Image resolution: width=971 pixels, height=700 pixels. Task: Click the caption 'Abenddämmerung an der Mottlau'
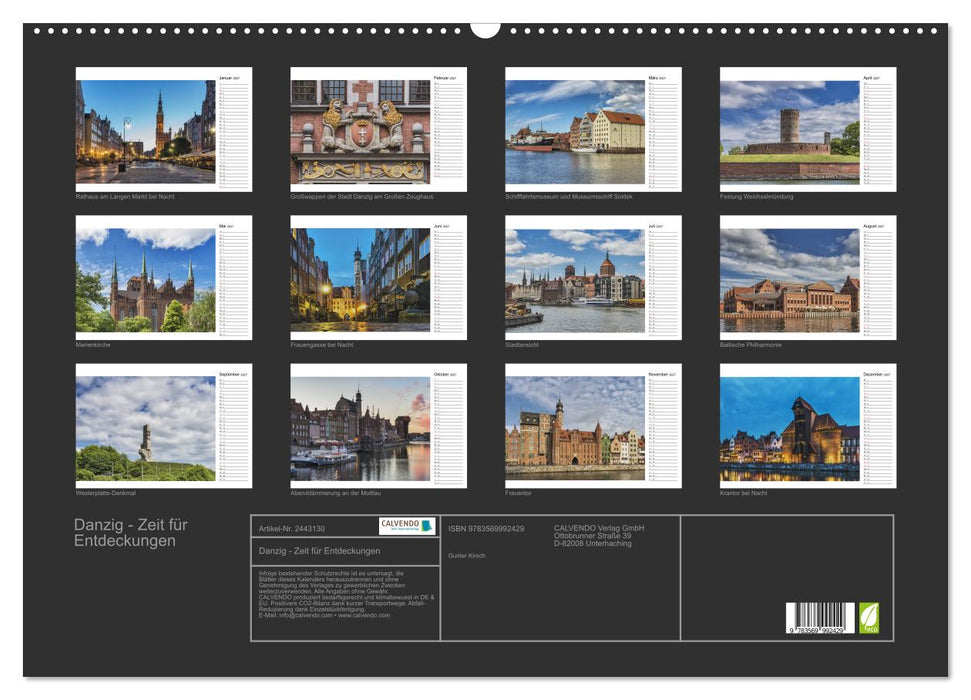pyautogui.click(x=336, y=493)
